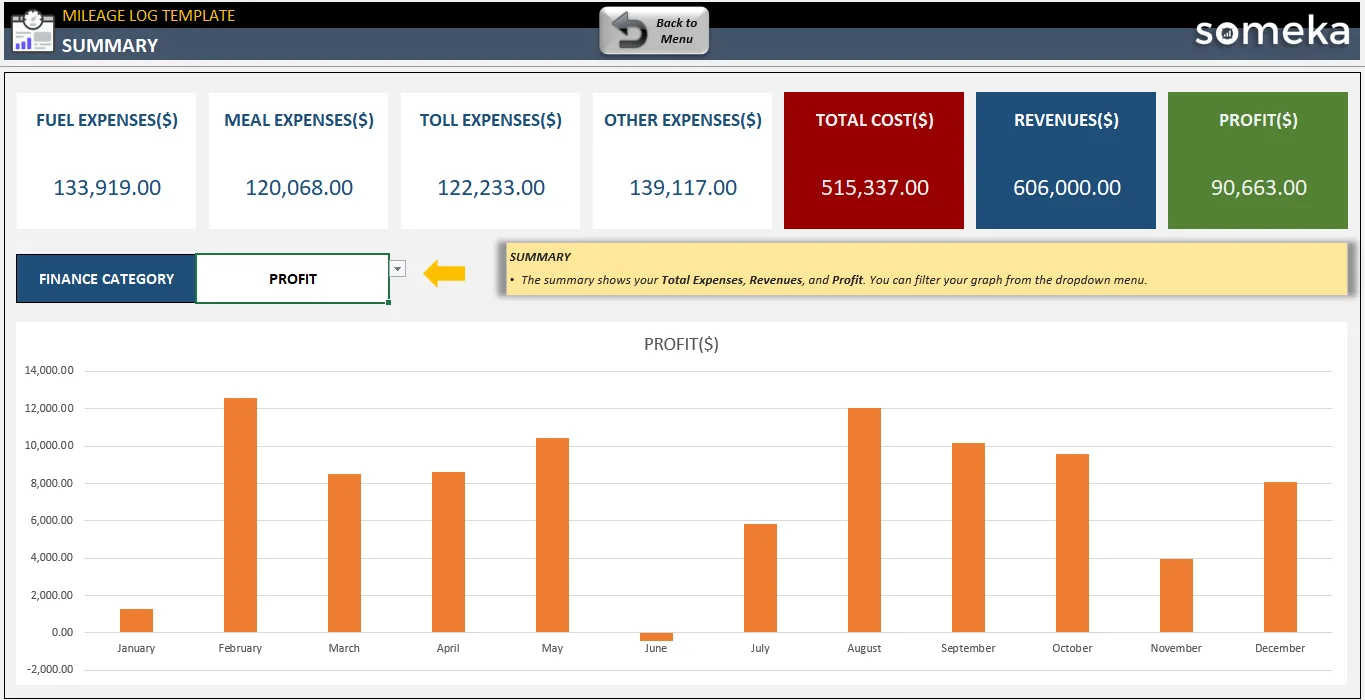Select the PROFIT finance category cell

tap(293, 279)
